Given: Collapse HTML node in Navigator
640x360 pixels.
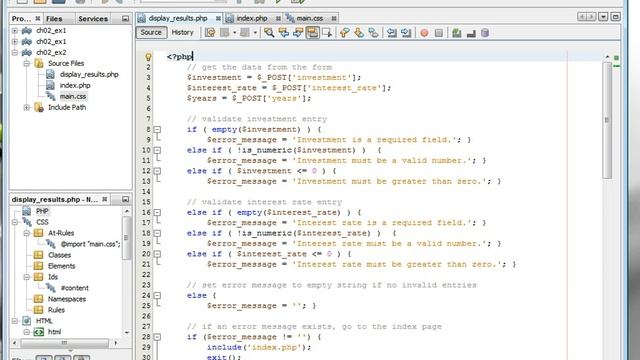Looking at the screenshot, I should point(15,321).
